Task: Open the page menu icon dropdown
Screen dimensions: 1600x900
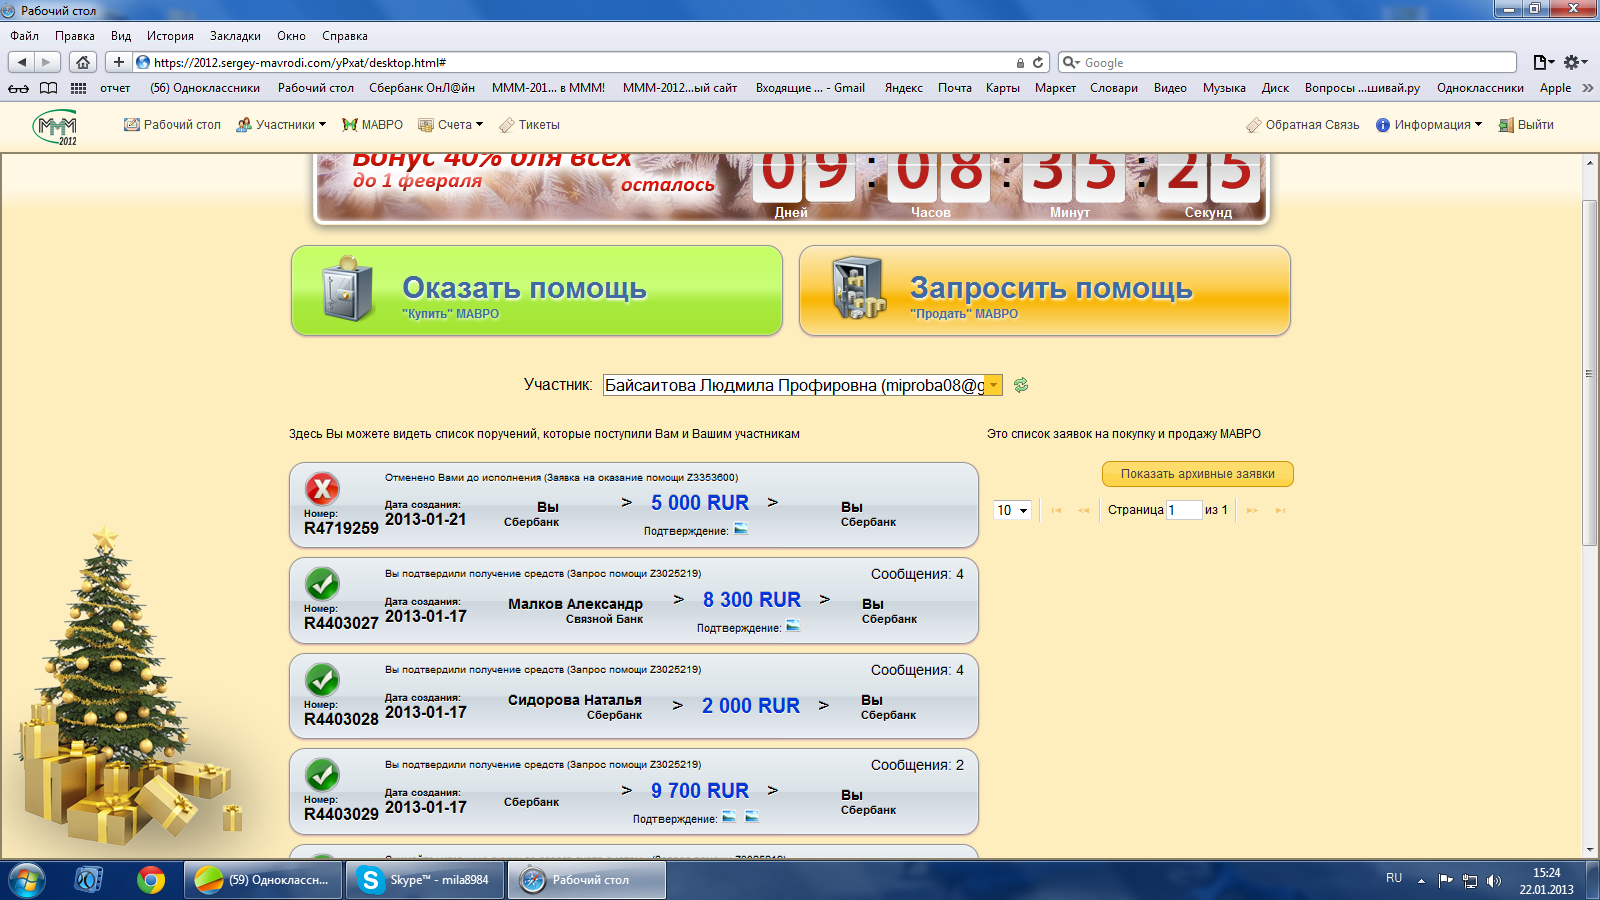Action: point(1543,62)
